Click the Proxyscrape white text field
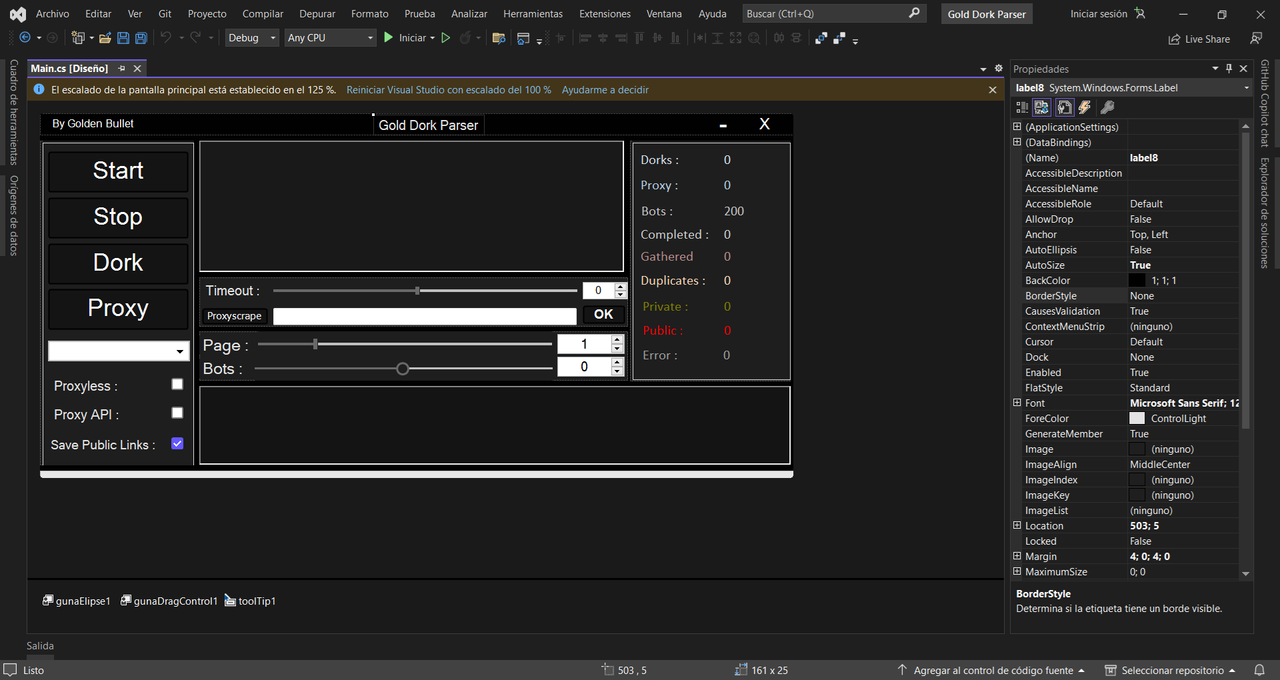Viewport: 1280px width, 680px height. tap(425, 316)
